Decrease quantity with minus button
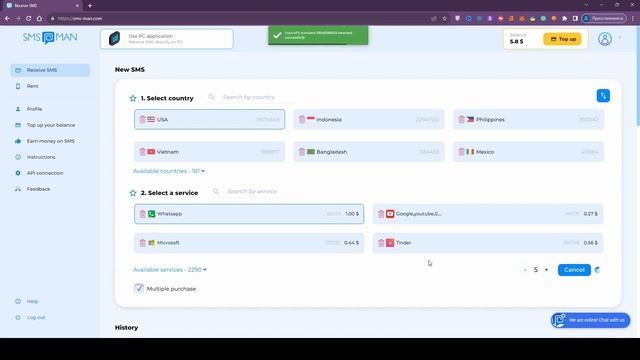640x360 pixels. [525, 270]
